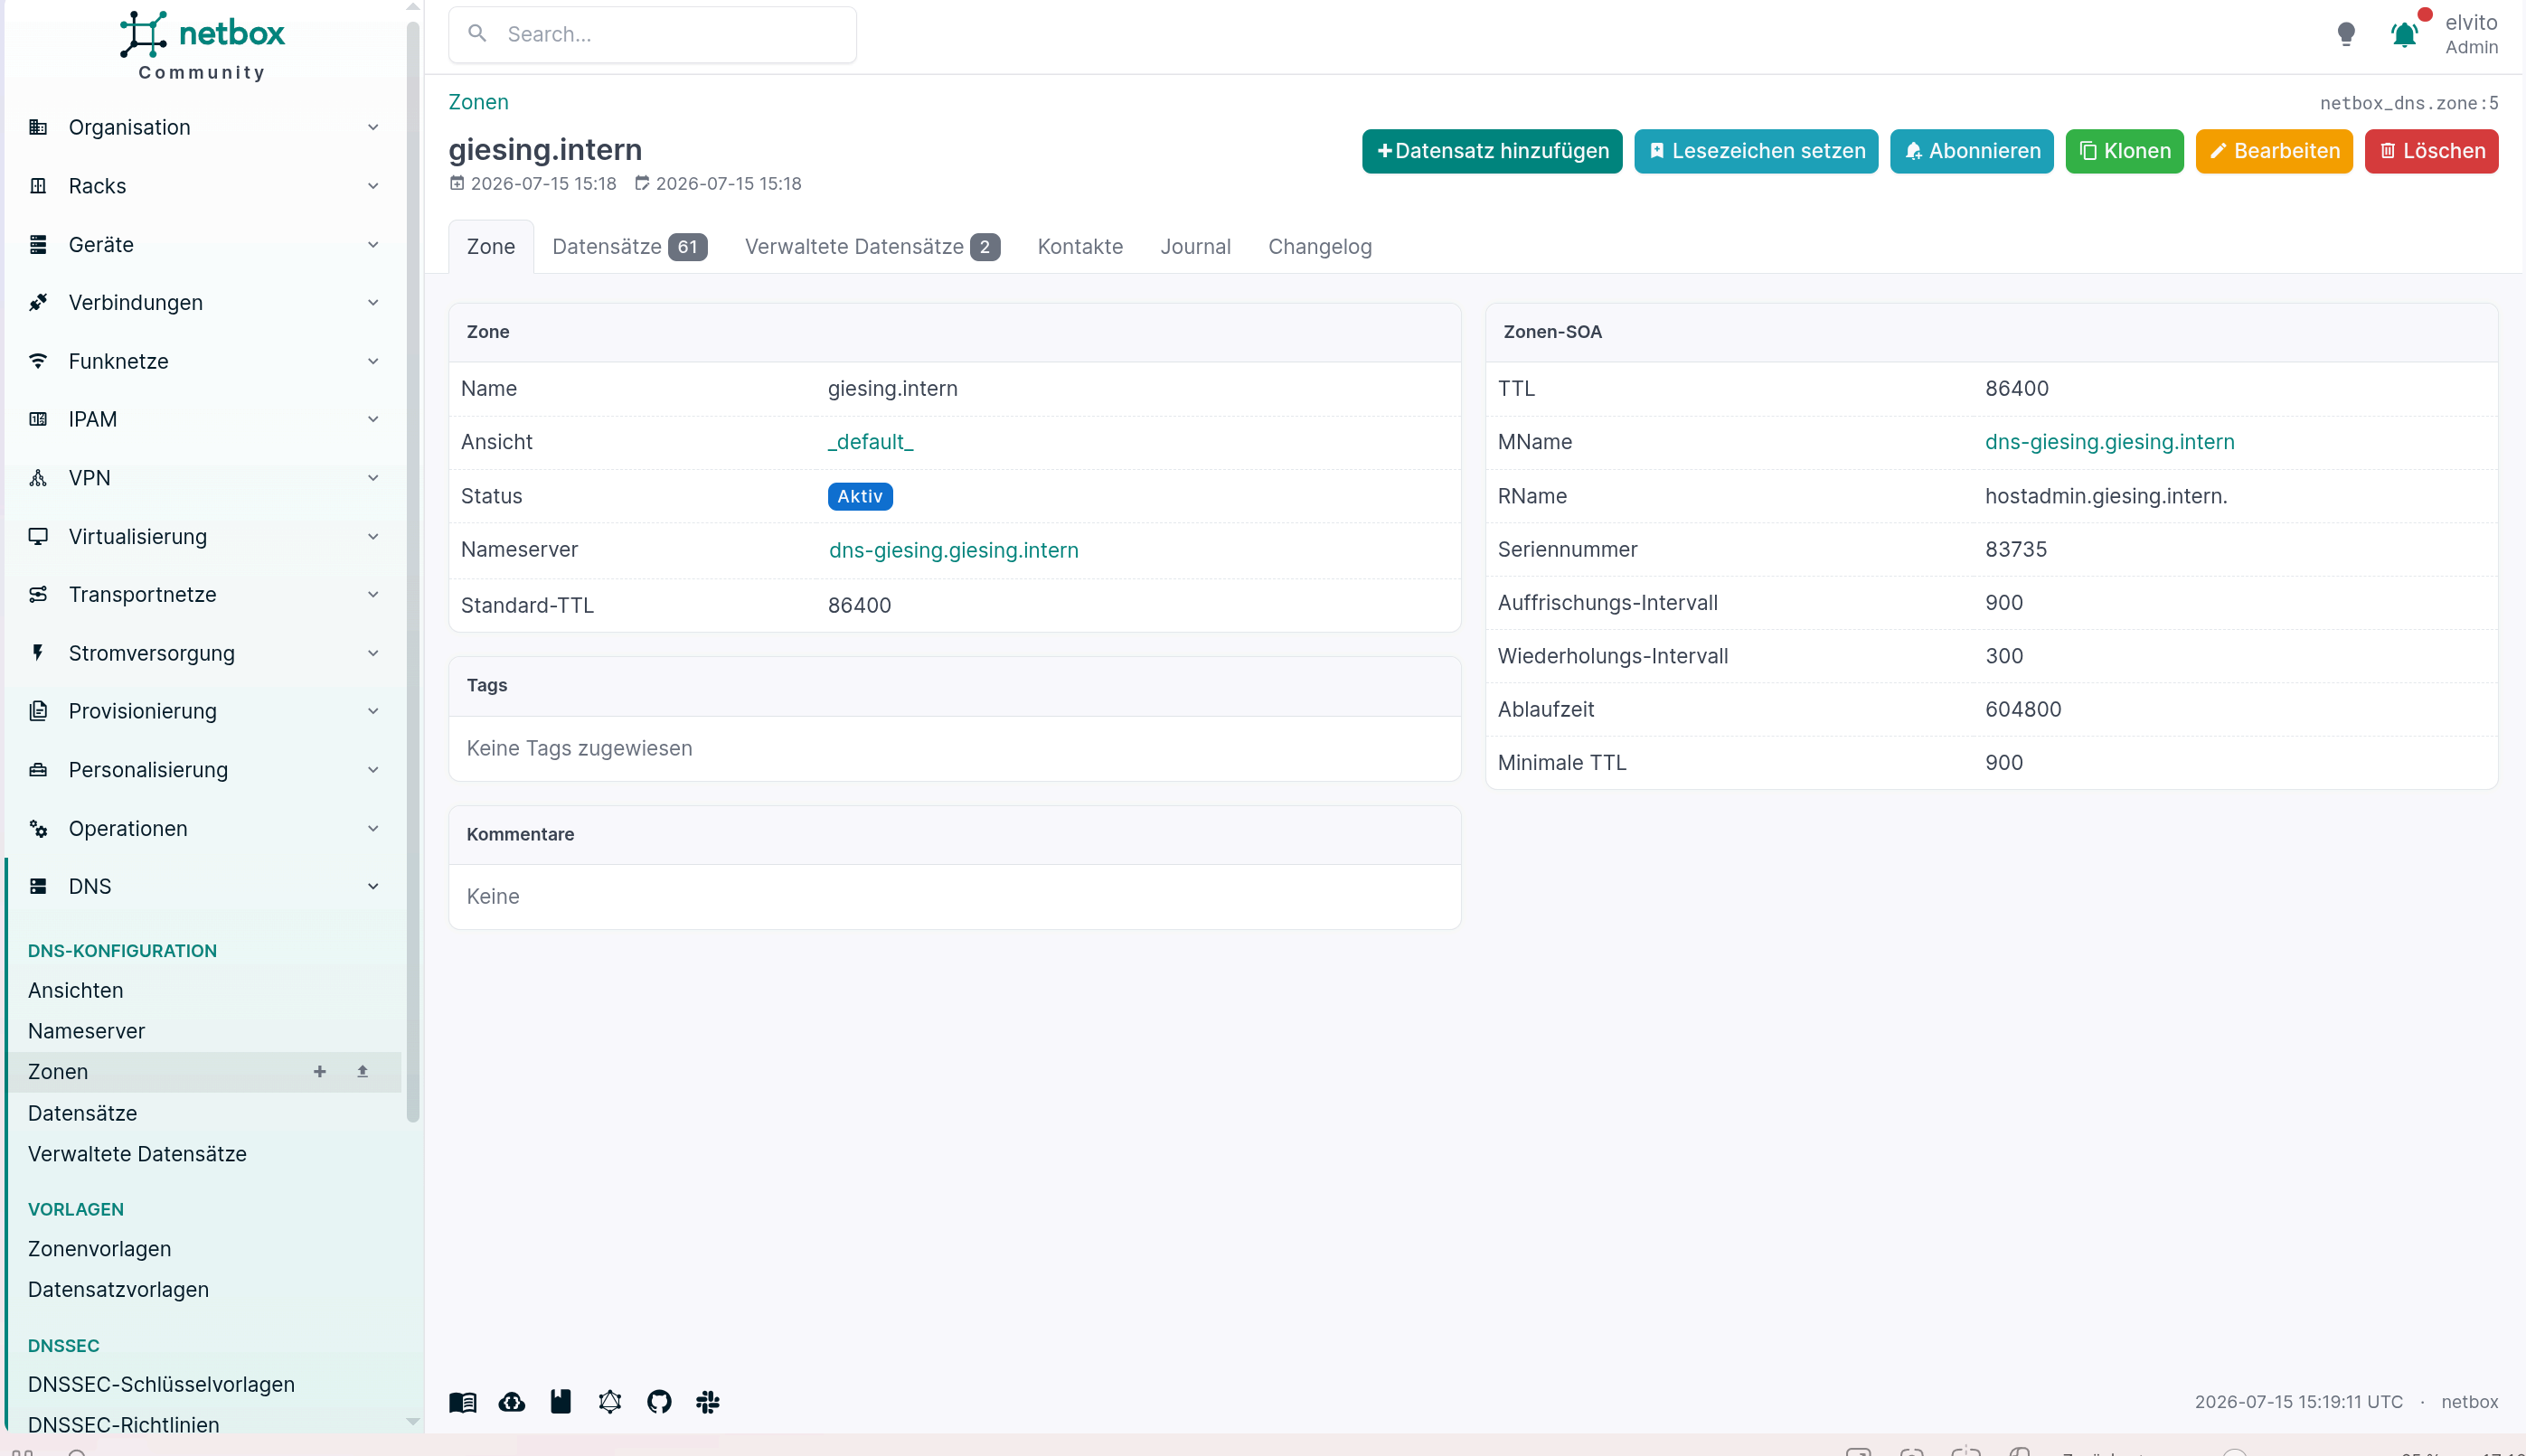Expand the VPN menu chevron
2526x1456 pixels.
click(x=373, y=478)
